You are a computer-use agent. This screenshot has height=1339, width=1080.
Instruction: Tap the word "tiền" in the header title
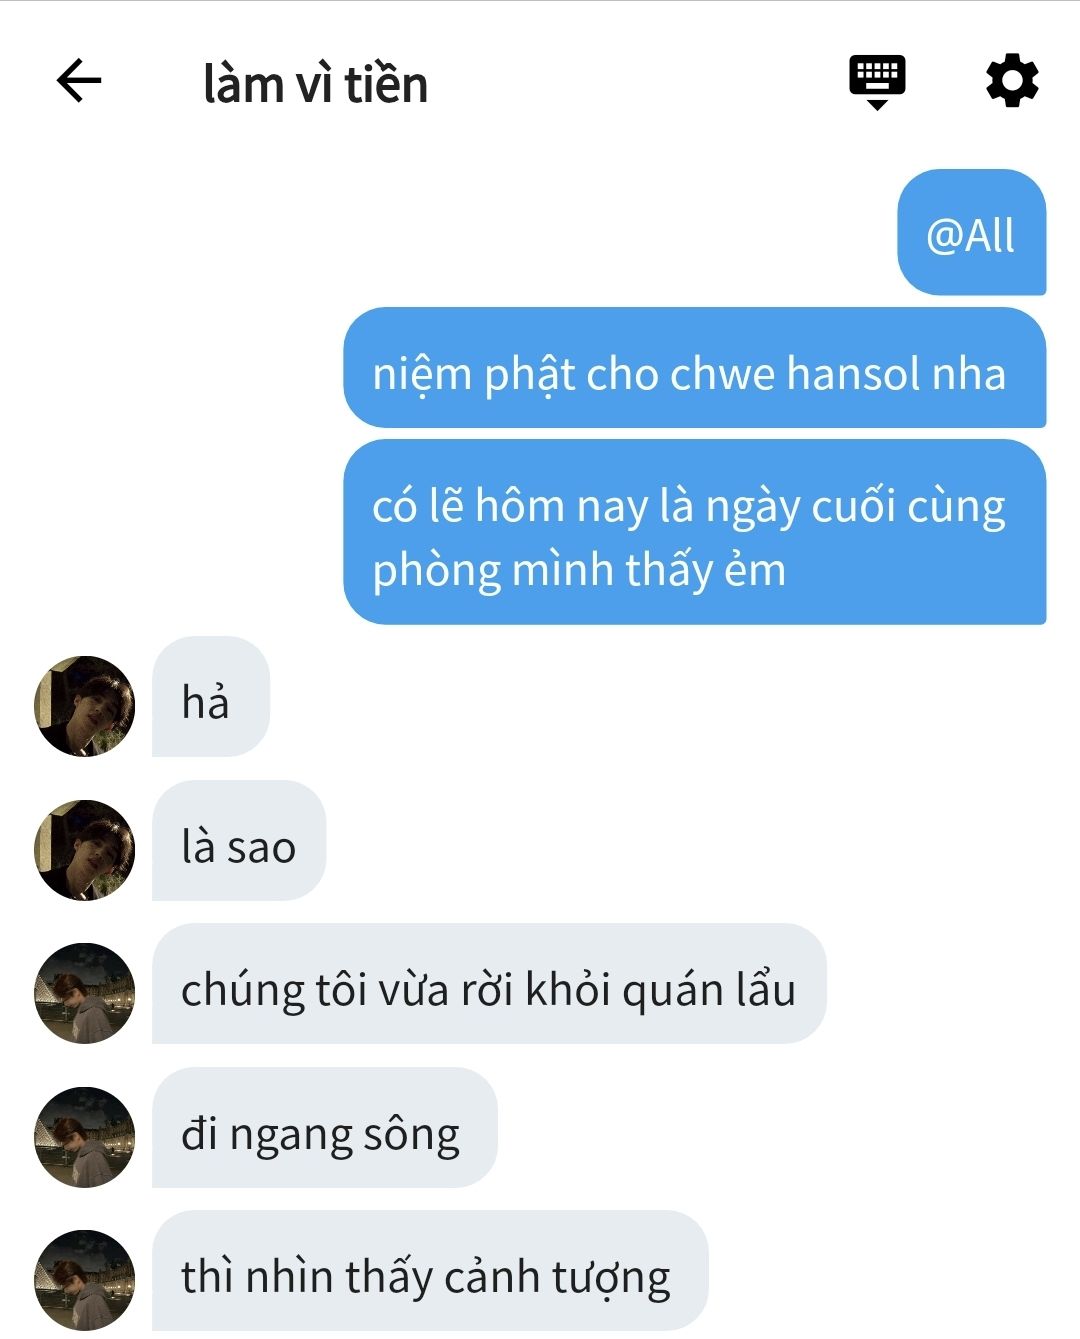(x=386, y=84)
